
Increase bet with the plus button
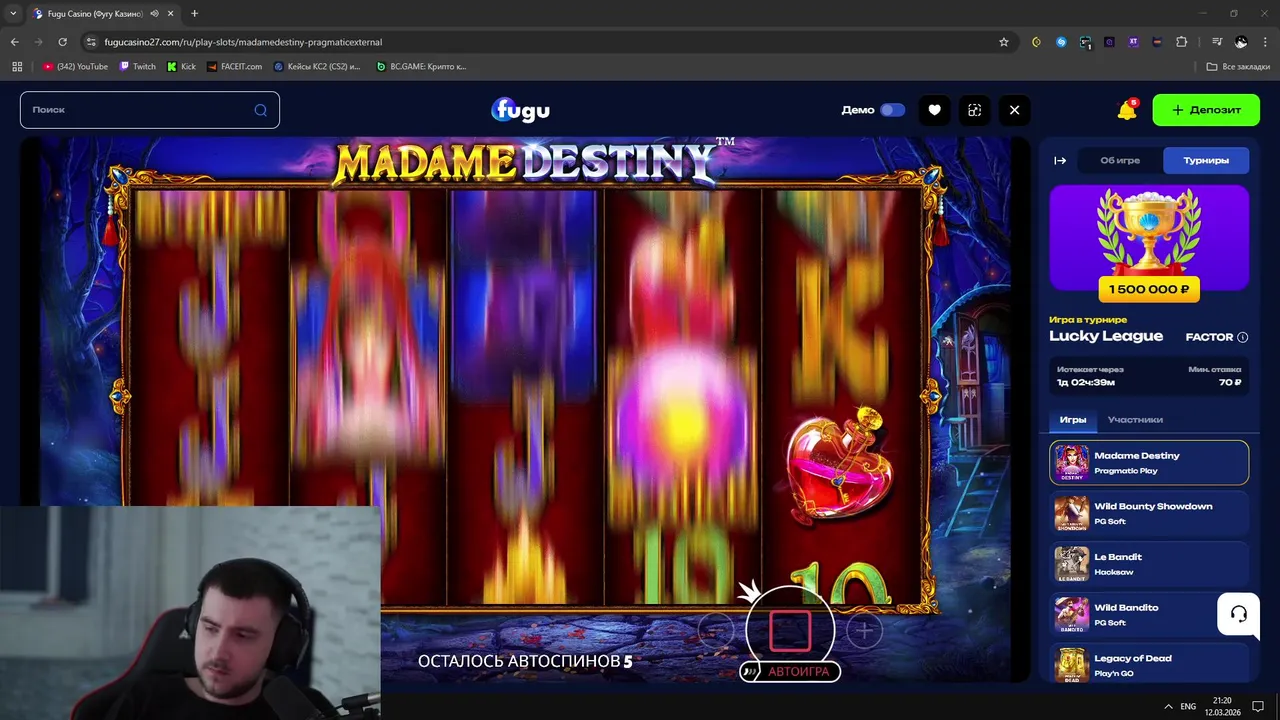865,630
